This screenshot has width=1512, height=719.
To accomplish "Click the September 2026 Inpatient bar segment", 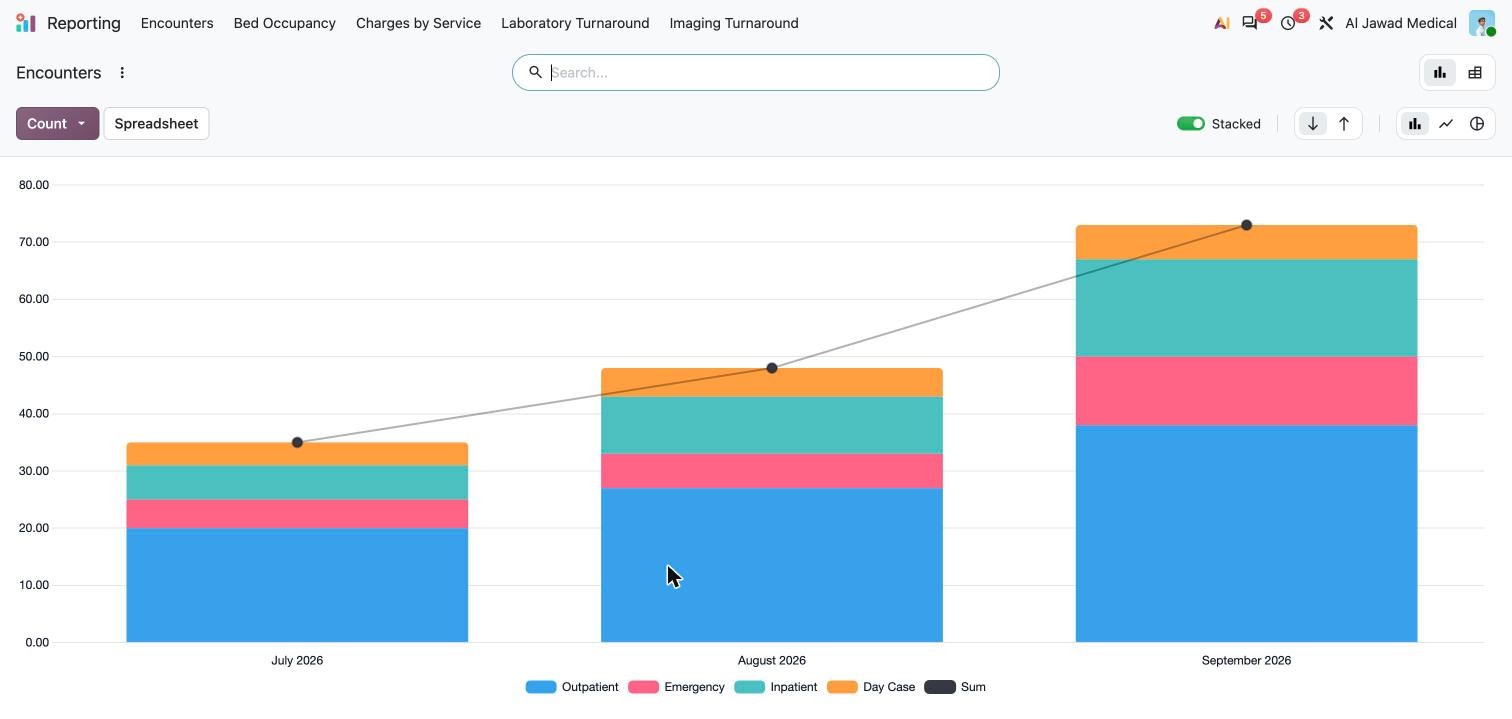I will click(1246, 308).
